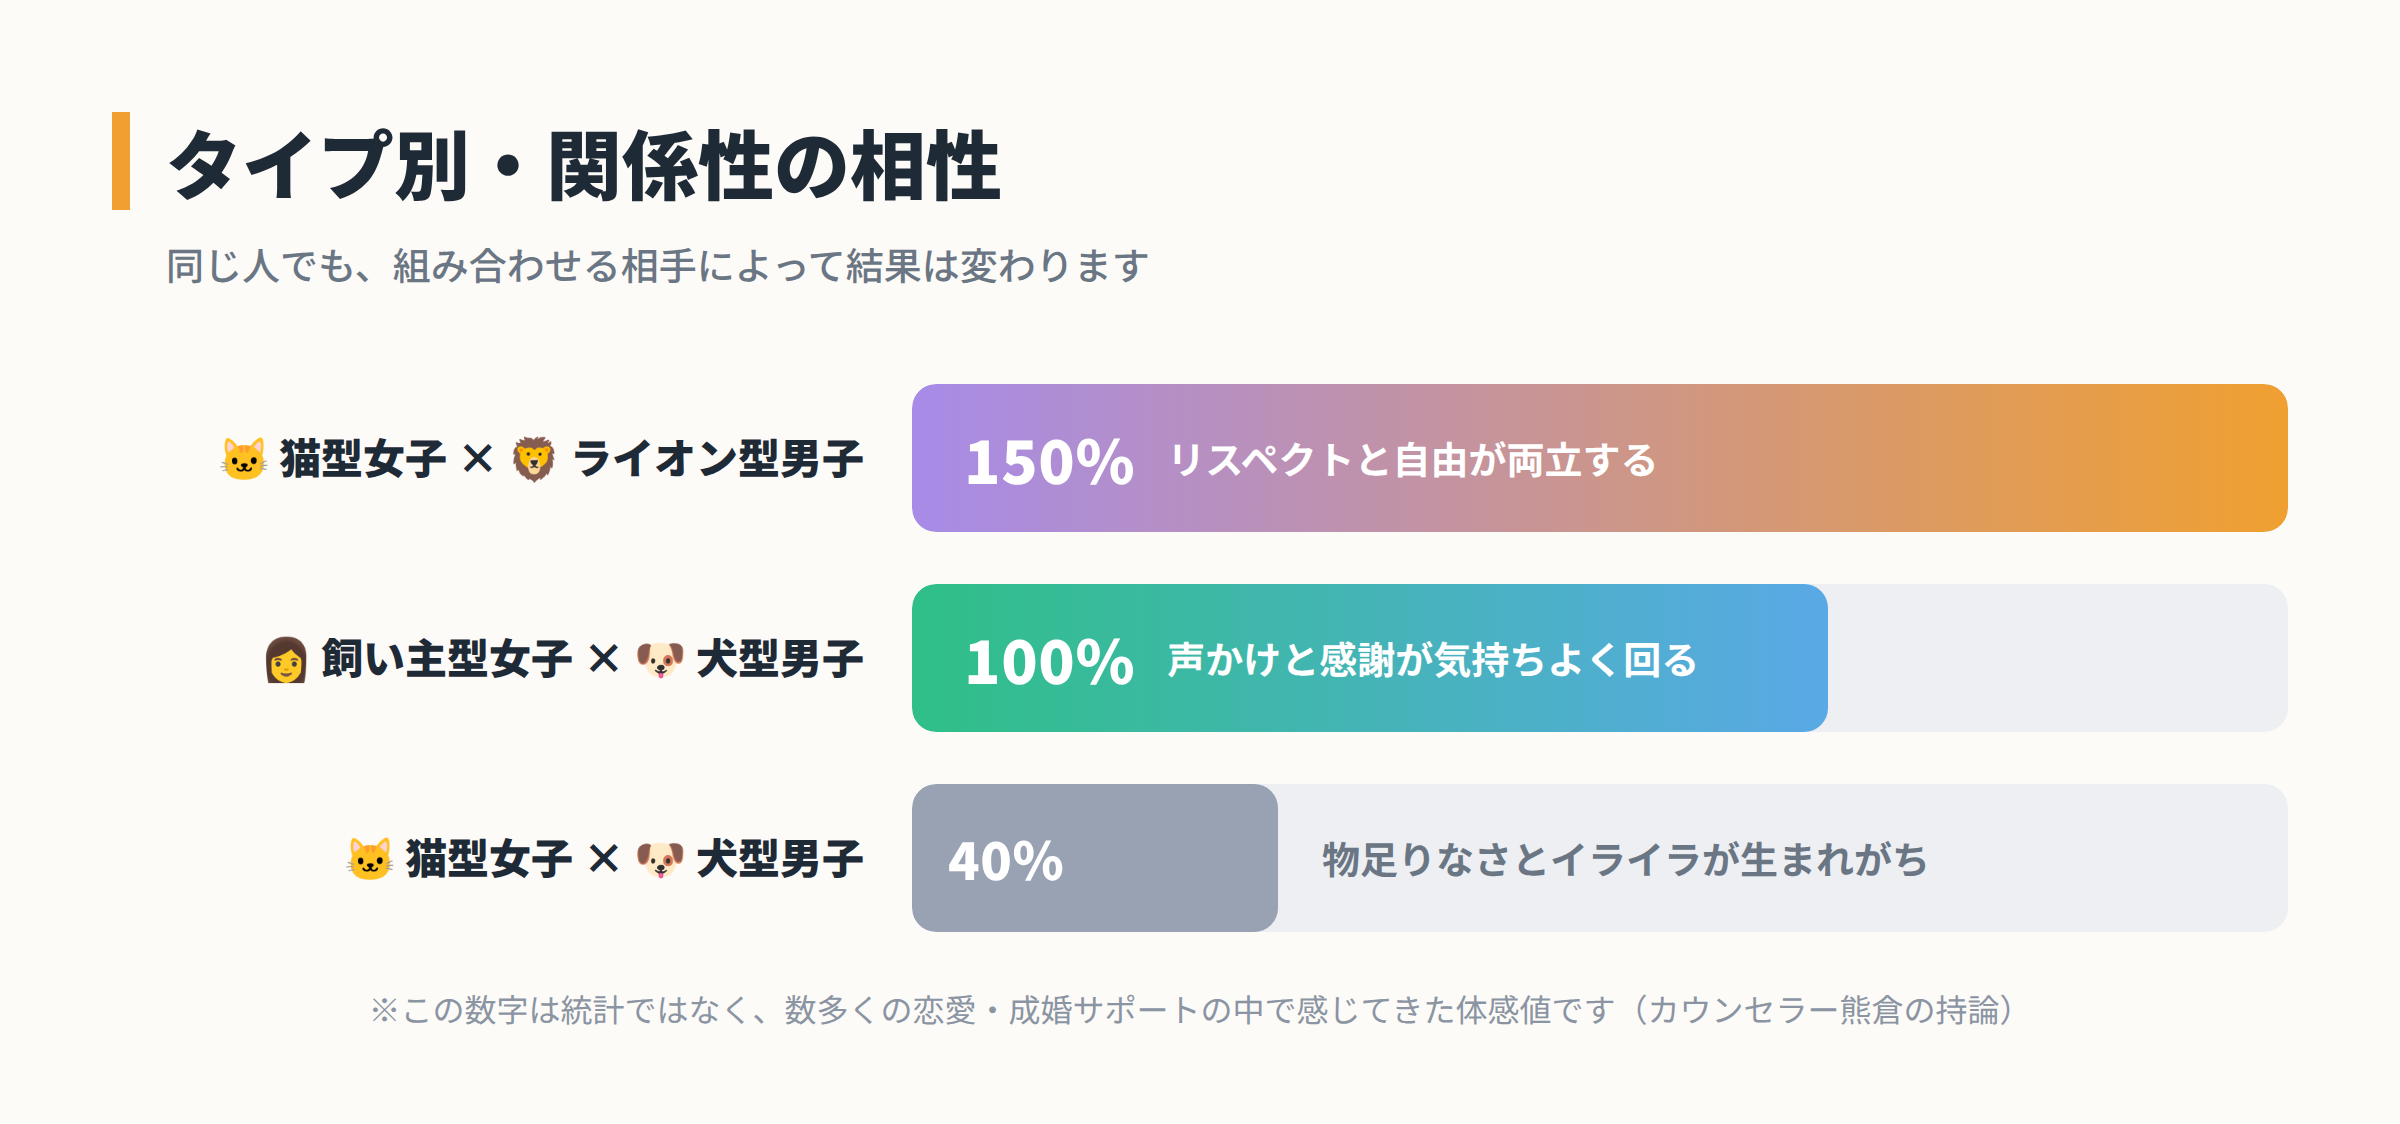Select the gray 40% progress bar
The height and width of the screenshot is (1124, 2400).
tap(1095, 858)
